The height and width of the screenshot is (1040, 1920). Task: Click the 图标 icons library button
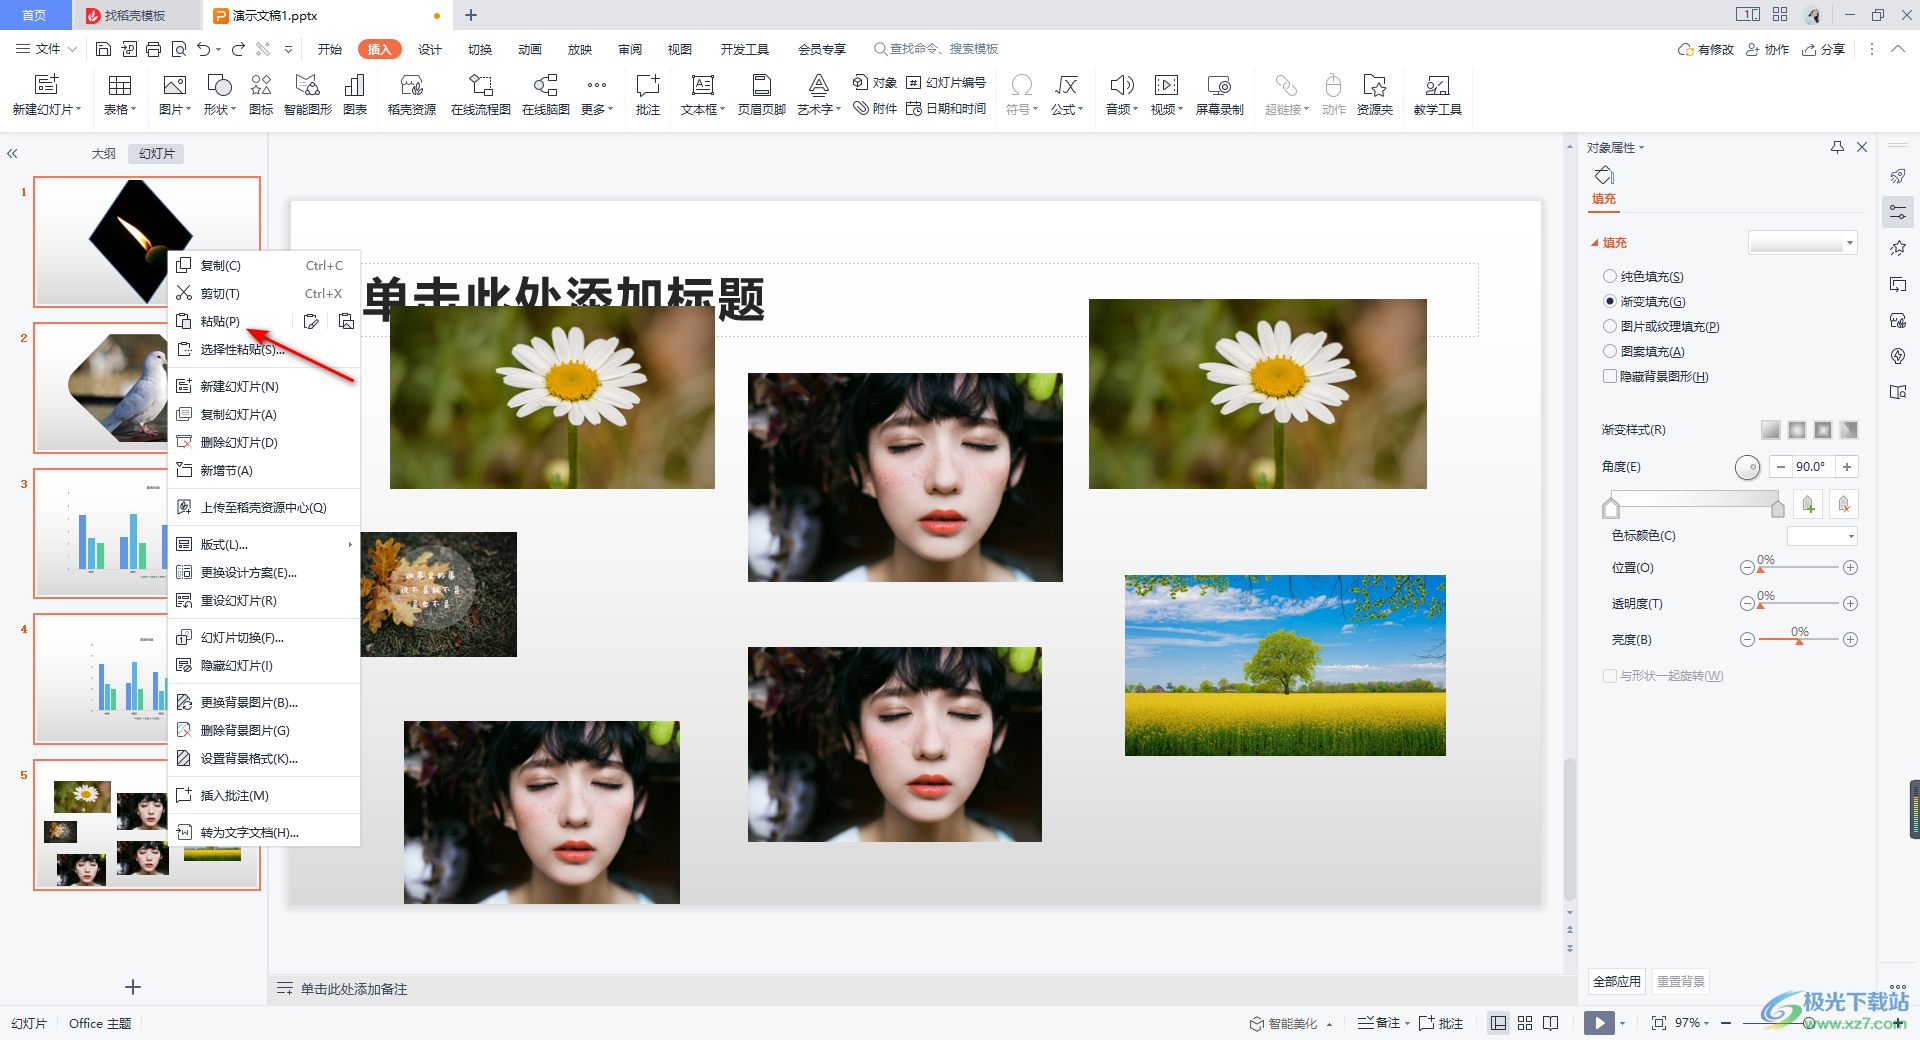261,85
